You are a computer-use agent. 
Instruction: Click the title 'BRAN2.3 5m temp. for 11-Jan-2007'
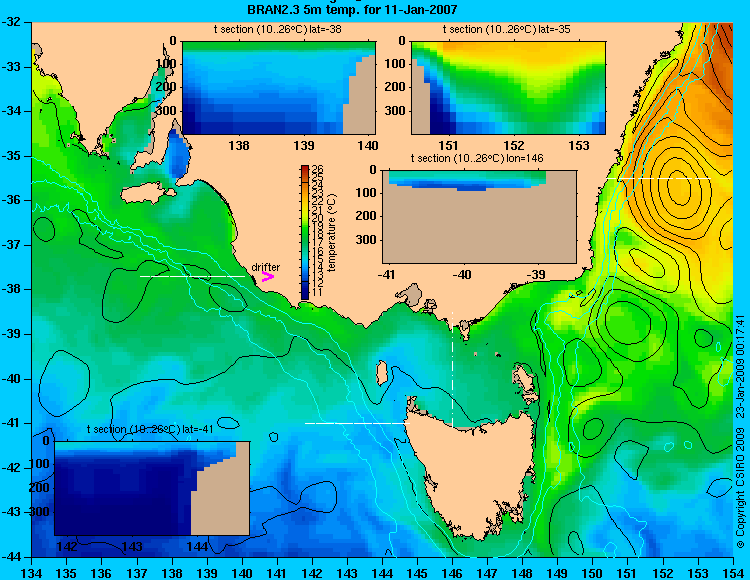coord(352,9)
